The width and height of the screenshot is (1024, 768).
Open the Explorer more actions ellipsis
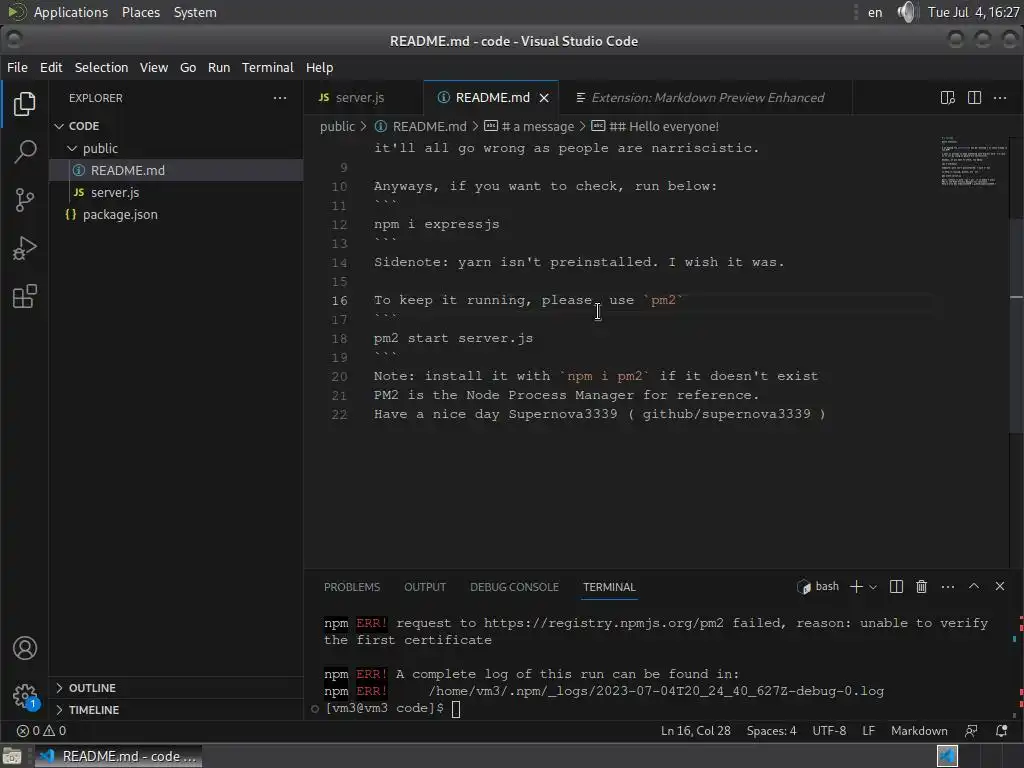point(280,98)
